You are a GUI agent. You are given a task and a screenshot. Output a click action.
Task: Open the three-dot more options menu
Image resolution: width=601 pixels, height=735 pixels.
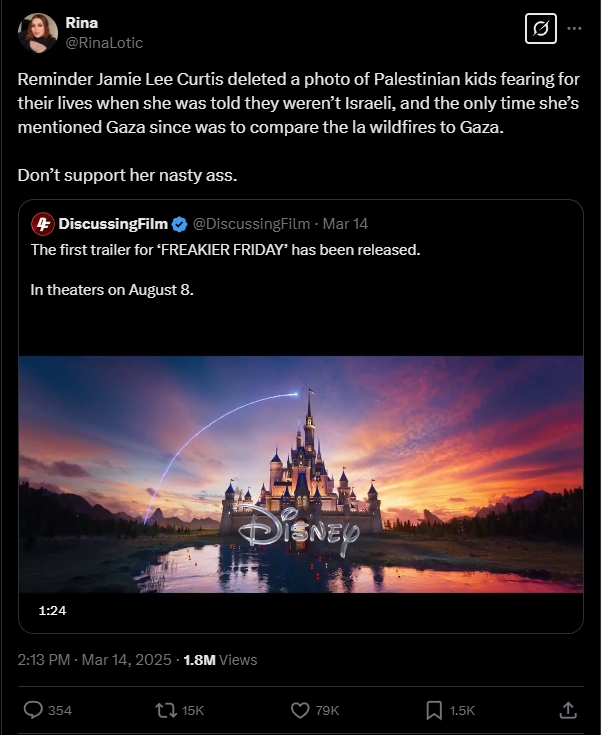574,29
